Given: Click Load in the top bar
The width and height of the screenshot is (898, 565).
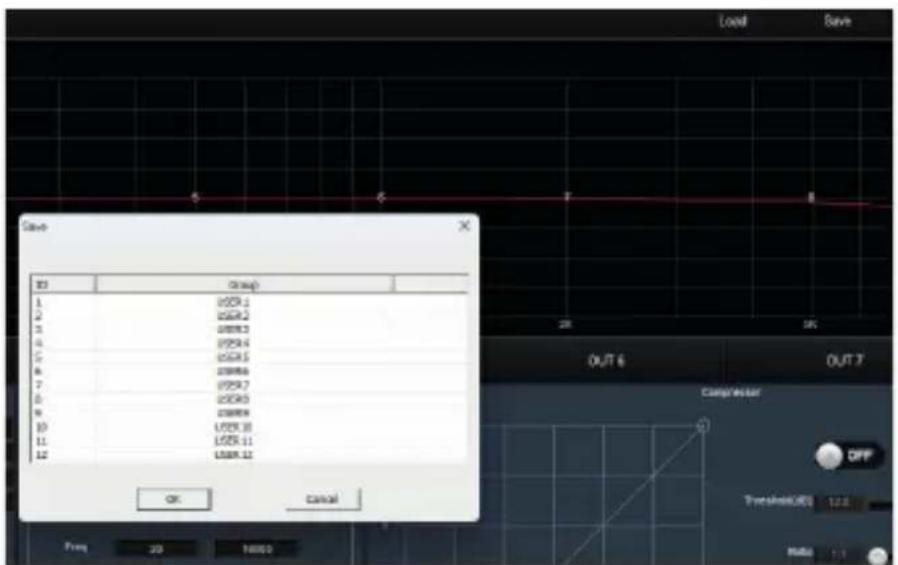Looking at the screenshot, I should pyautogui.click(x=733, y=22).
